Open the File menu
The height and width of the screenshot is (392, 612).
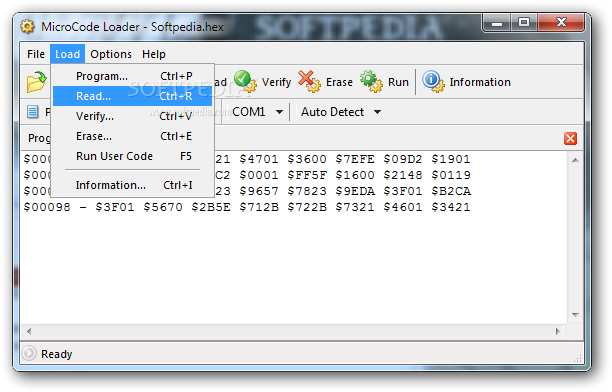click(x=36, y=54)
